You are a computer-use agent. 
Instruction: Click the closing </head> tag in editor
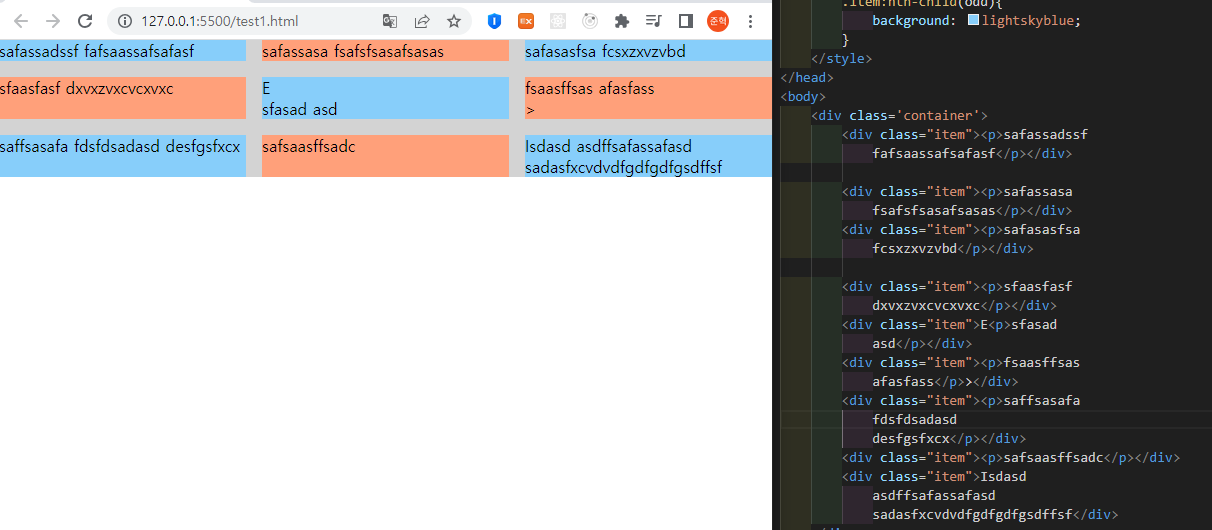tap(807, 77)
